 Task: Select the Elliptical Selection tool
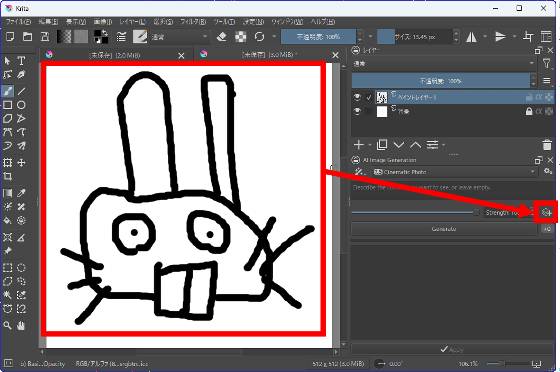pyautogui.click(x=21, y=268)
